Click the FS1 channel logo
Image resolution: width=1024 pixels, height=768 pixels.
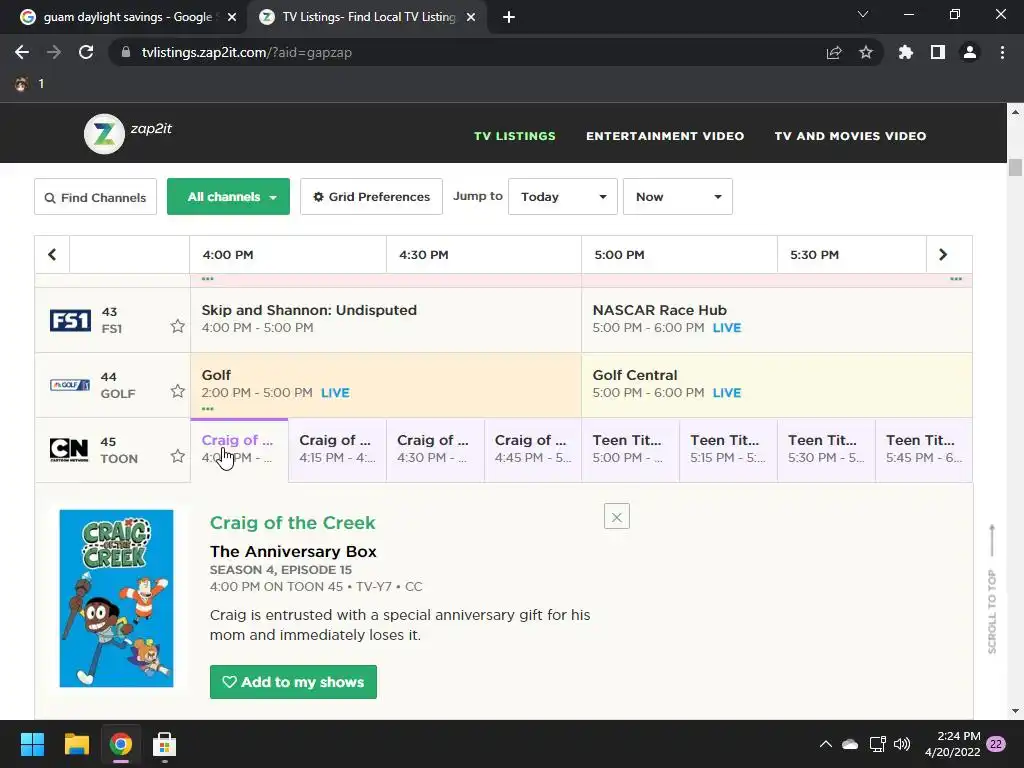pos(71,321)
